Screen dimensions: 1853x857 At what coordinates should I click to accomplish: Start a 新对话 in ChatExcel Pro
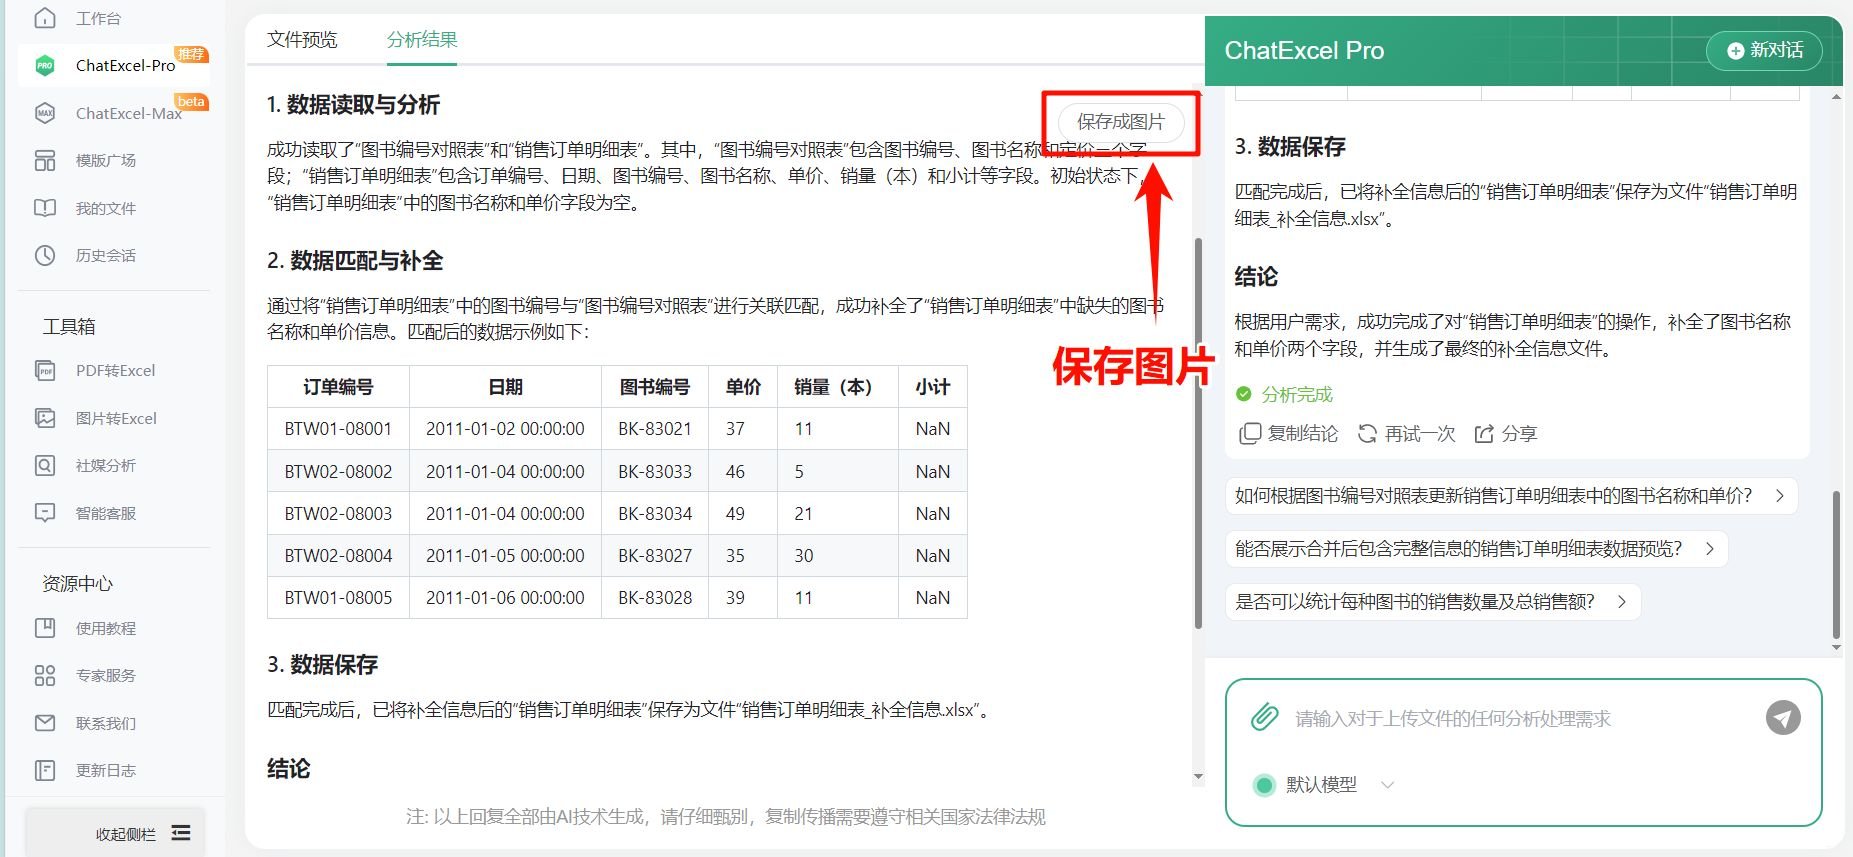(1764, 50)
